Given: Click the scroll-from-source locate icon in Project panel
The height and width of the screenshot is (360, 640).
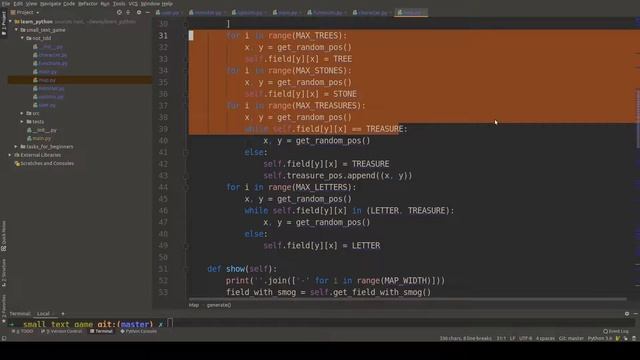Looking at the screenshot, I should [x=119, y=12].
